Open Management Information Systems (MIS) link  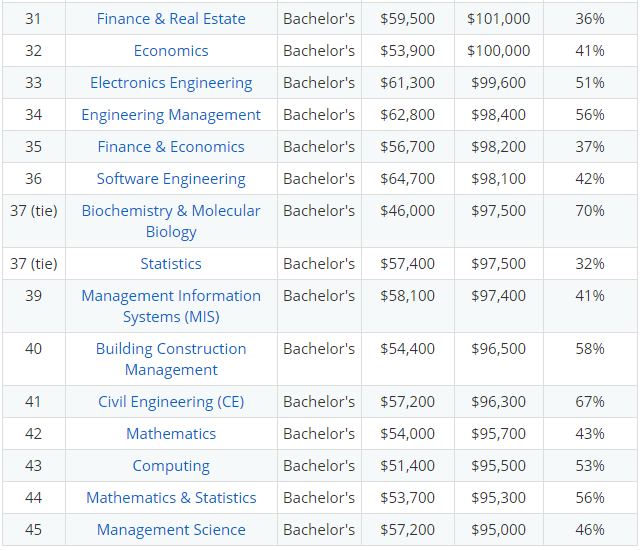click(x=171, y=306)
